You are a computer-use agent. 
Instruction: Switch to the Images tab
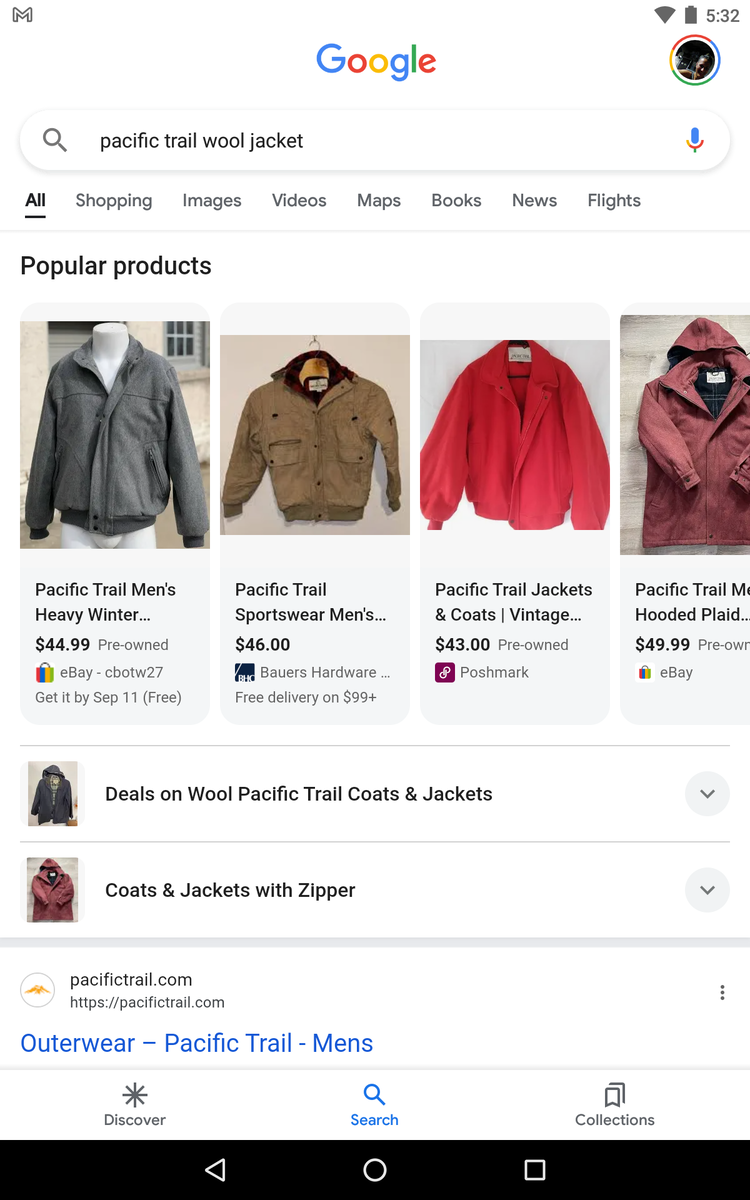pyautogui.click(x=212, y=200)
